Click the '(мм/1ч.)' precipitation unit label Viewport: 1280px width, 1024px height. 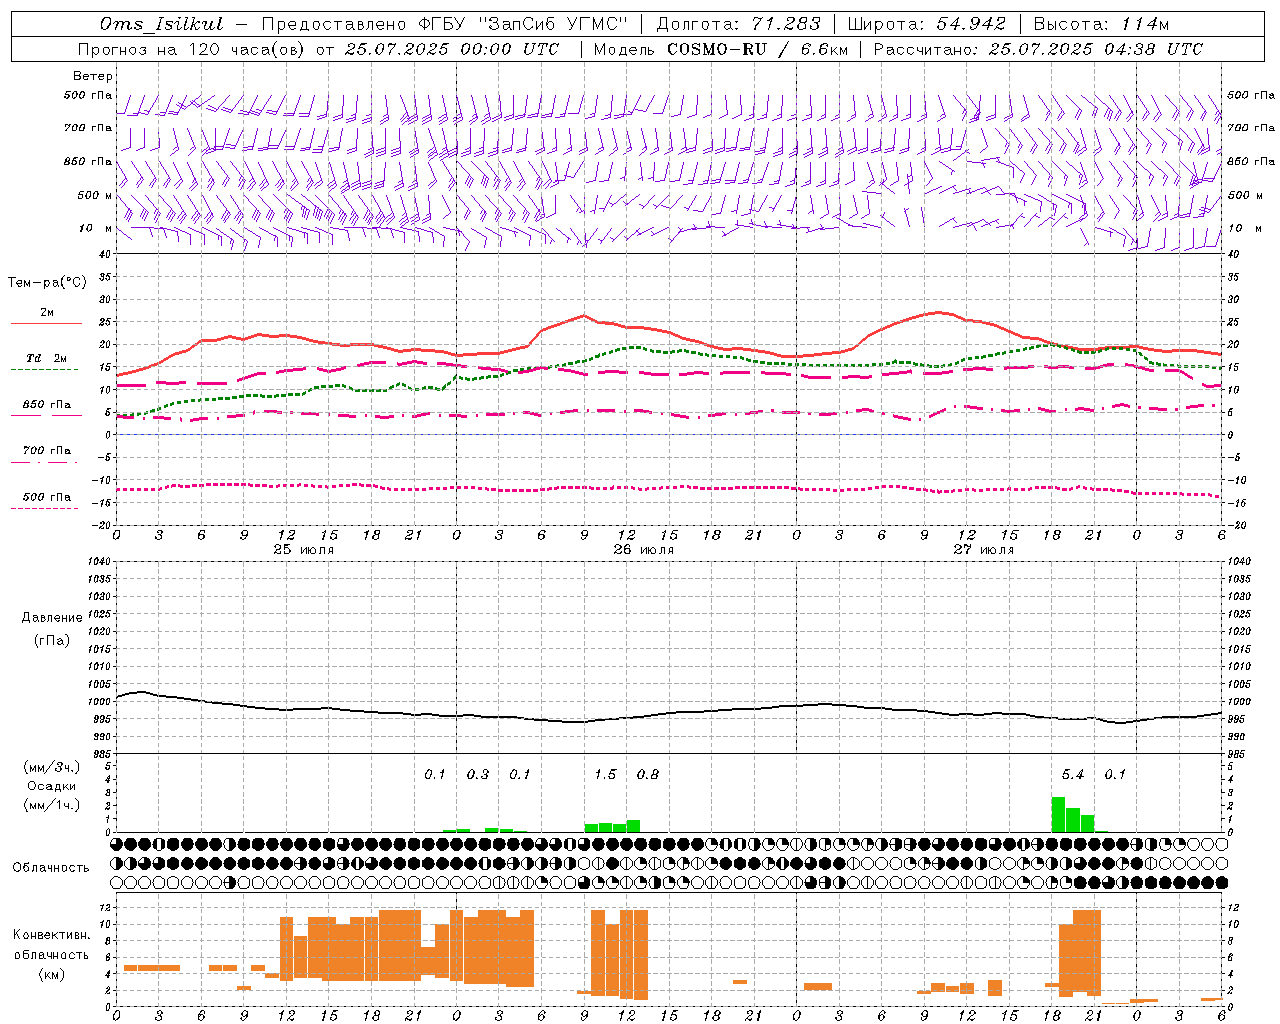(52, 804)
